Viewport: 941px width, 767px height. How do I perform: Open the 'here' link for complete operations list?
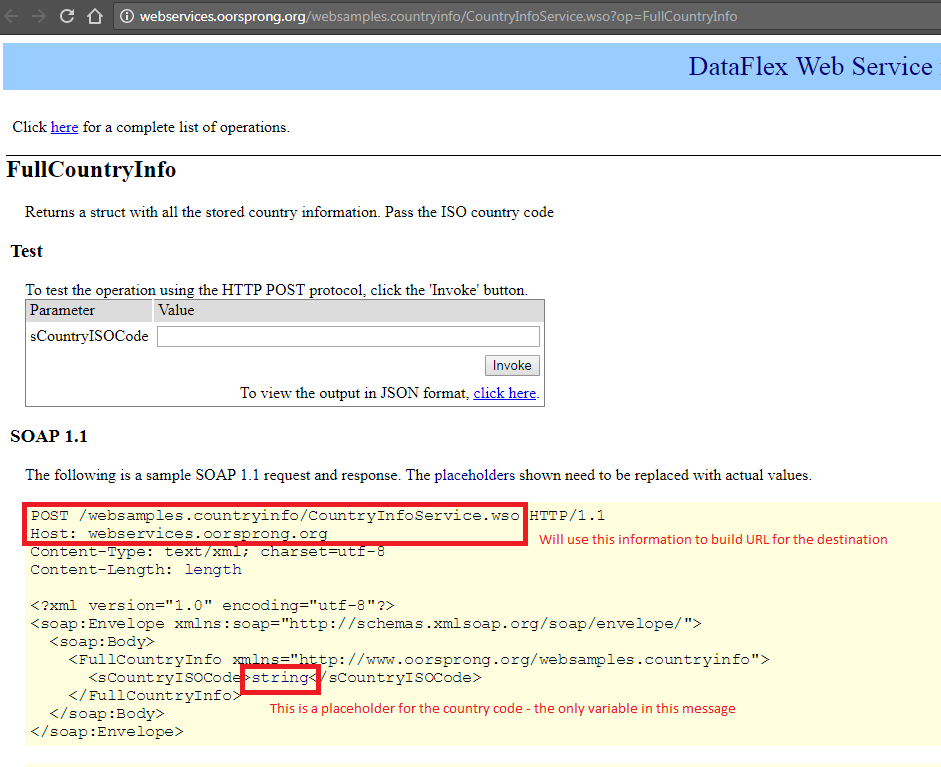[x=64, y=127]
